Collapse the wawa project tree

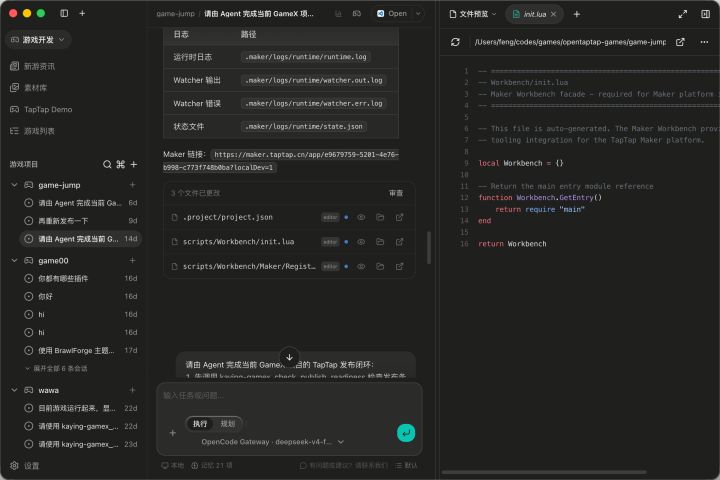point(14,390)
